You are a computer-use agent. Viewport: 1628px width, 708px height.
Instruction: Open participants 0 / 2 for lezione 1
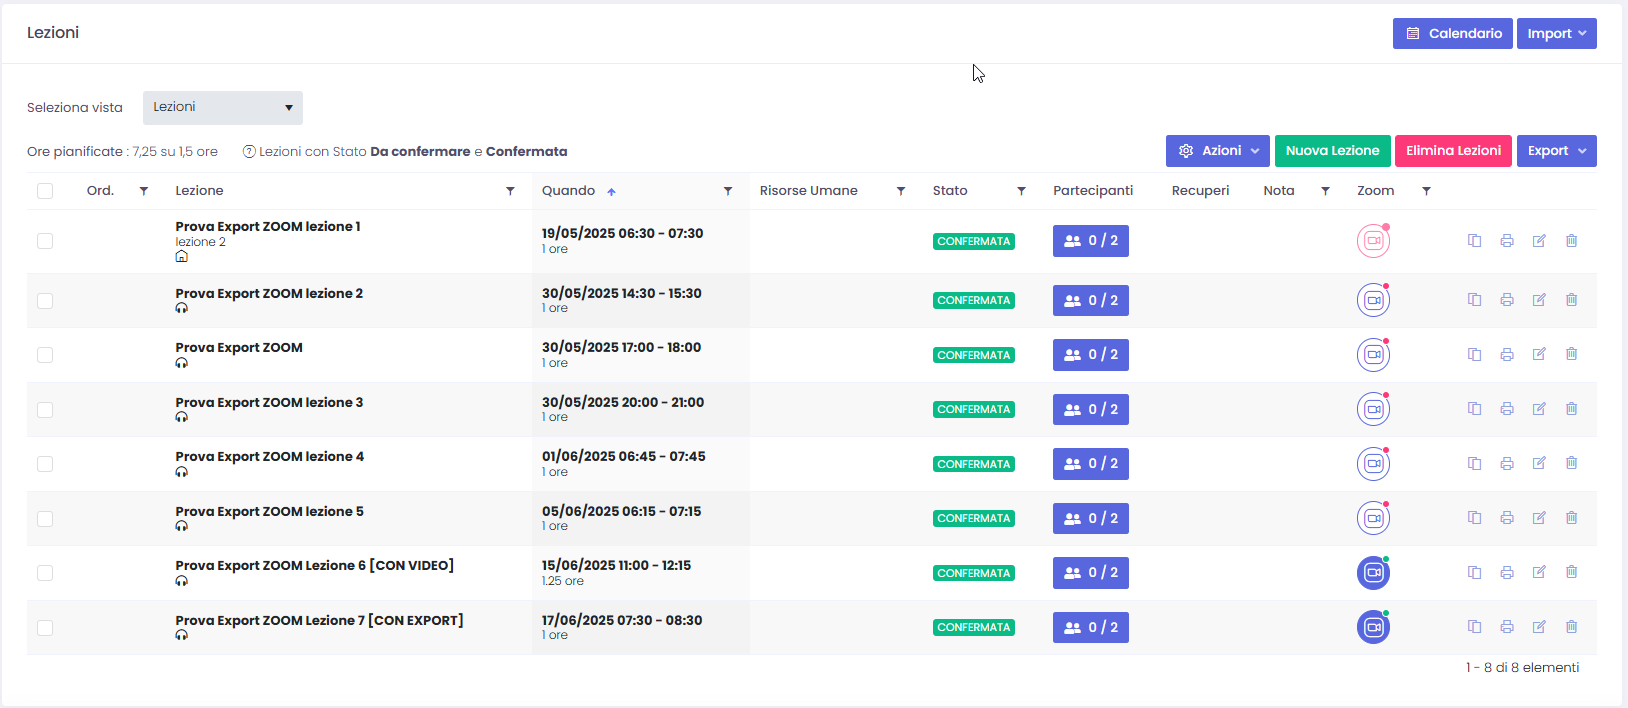pos(1090,241)
